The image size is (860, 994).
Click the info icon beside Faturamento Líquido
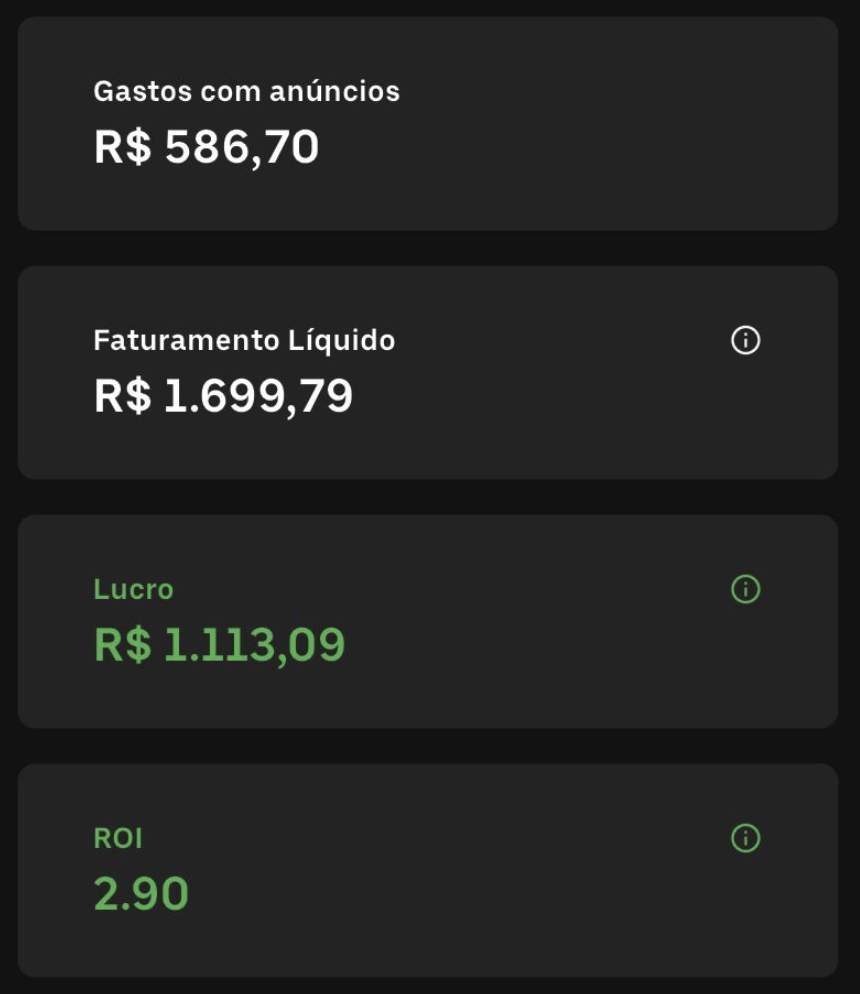745,341
